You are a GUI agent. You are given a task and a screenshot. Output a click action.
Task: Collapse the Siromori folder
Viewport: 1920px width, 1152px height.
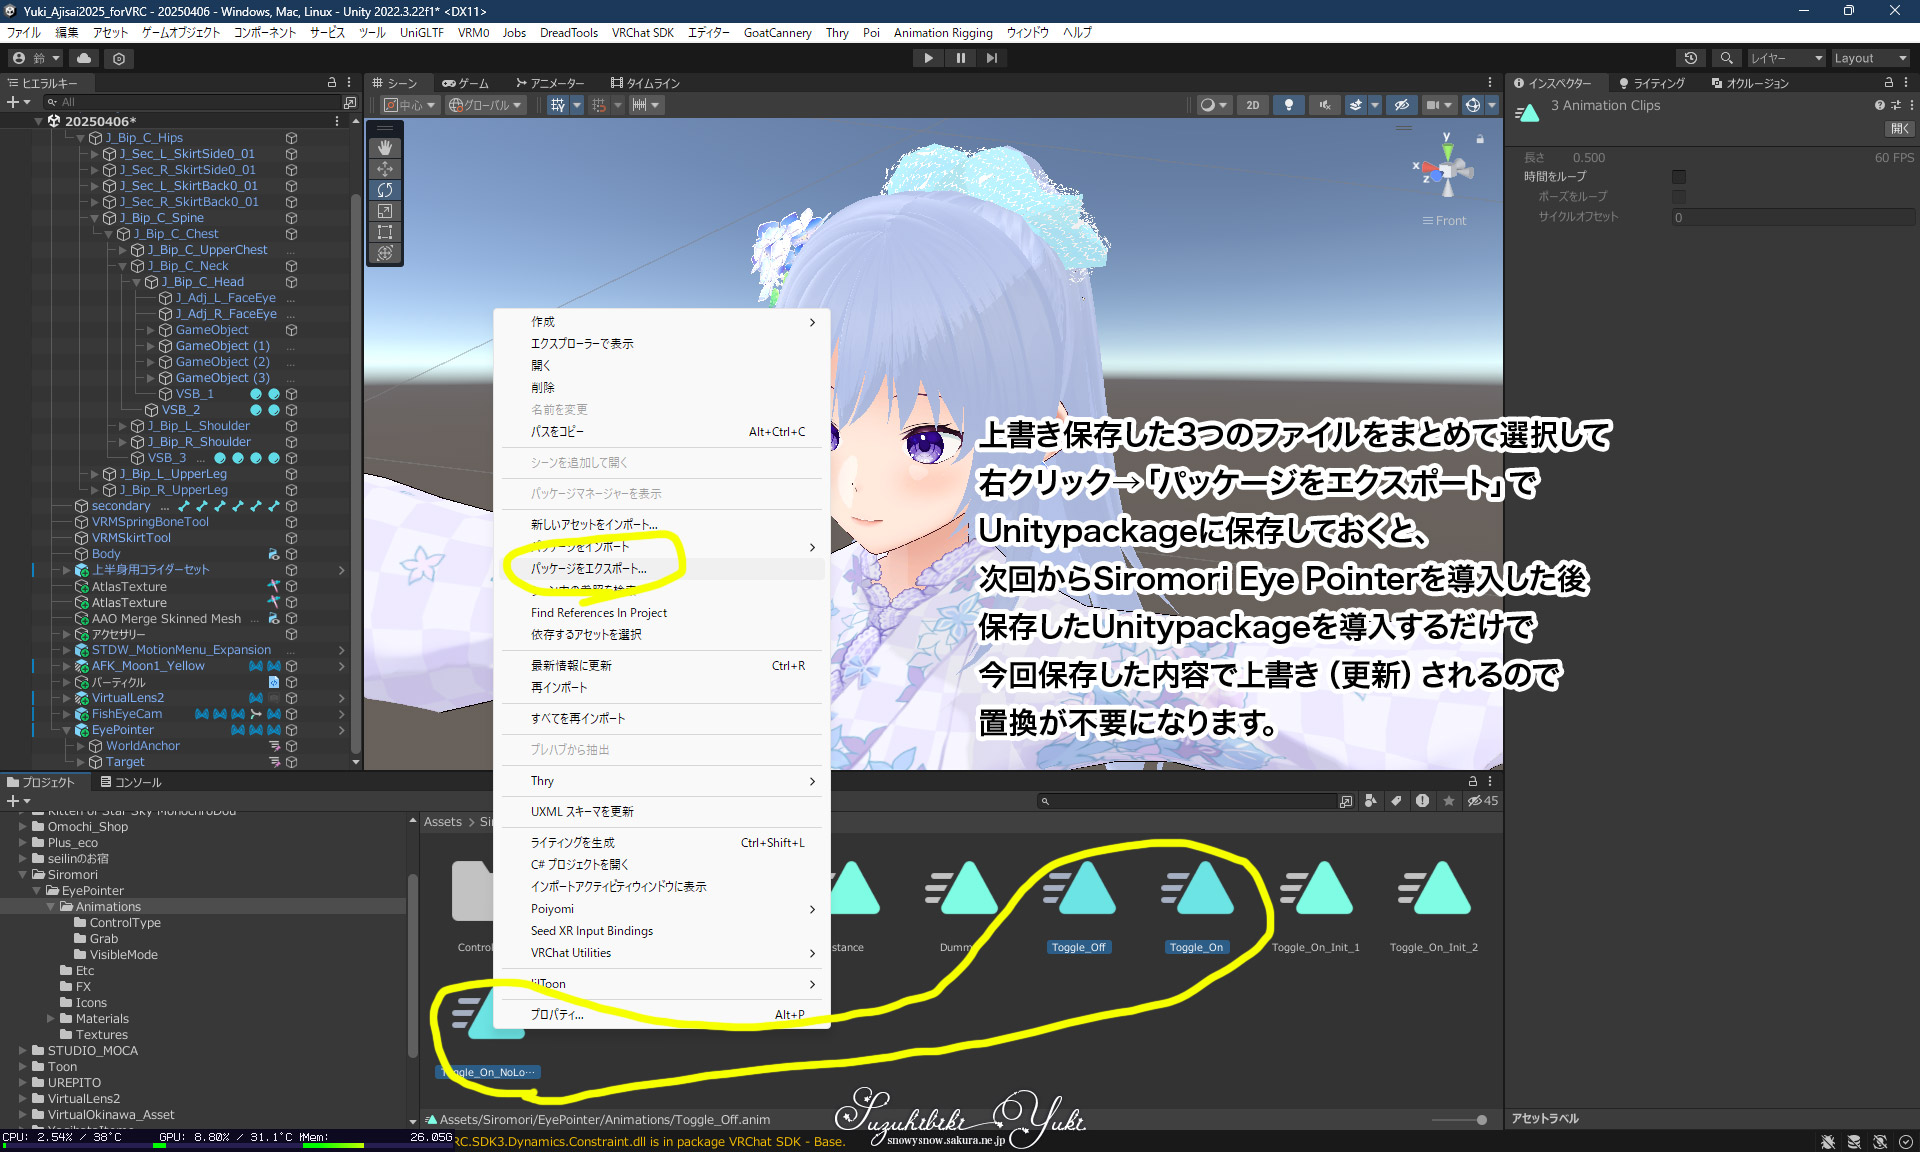point(23,875)
